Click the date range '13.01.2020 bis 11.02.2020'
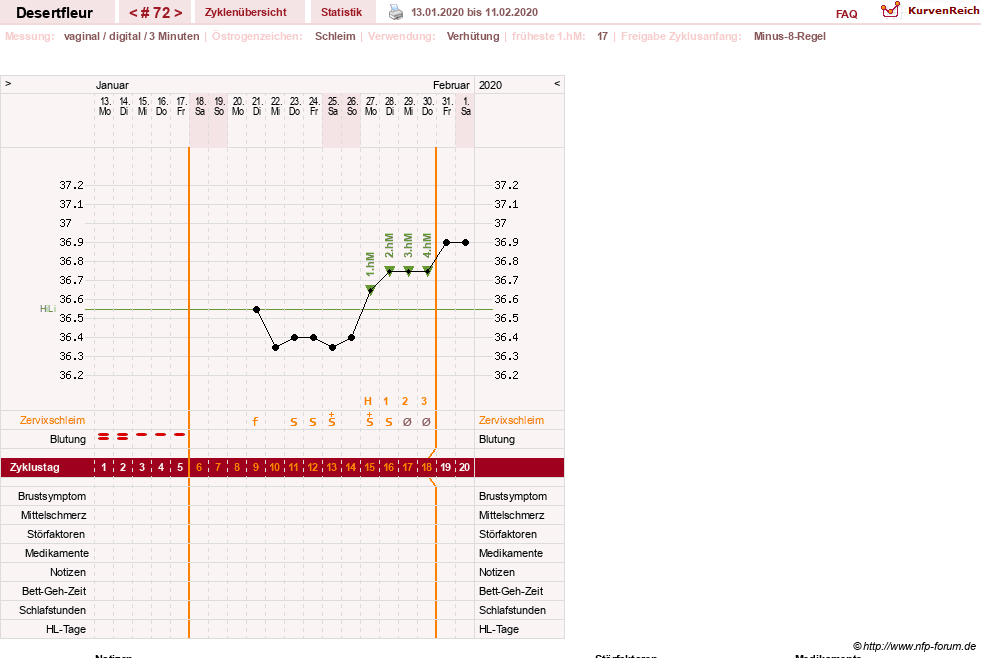The width and height of the screenshot is (981, 658). point(474,12)
